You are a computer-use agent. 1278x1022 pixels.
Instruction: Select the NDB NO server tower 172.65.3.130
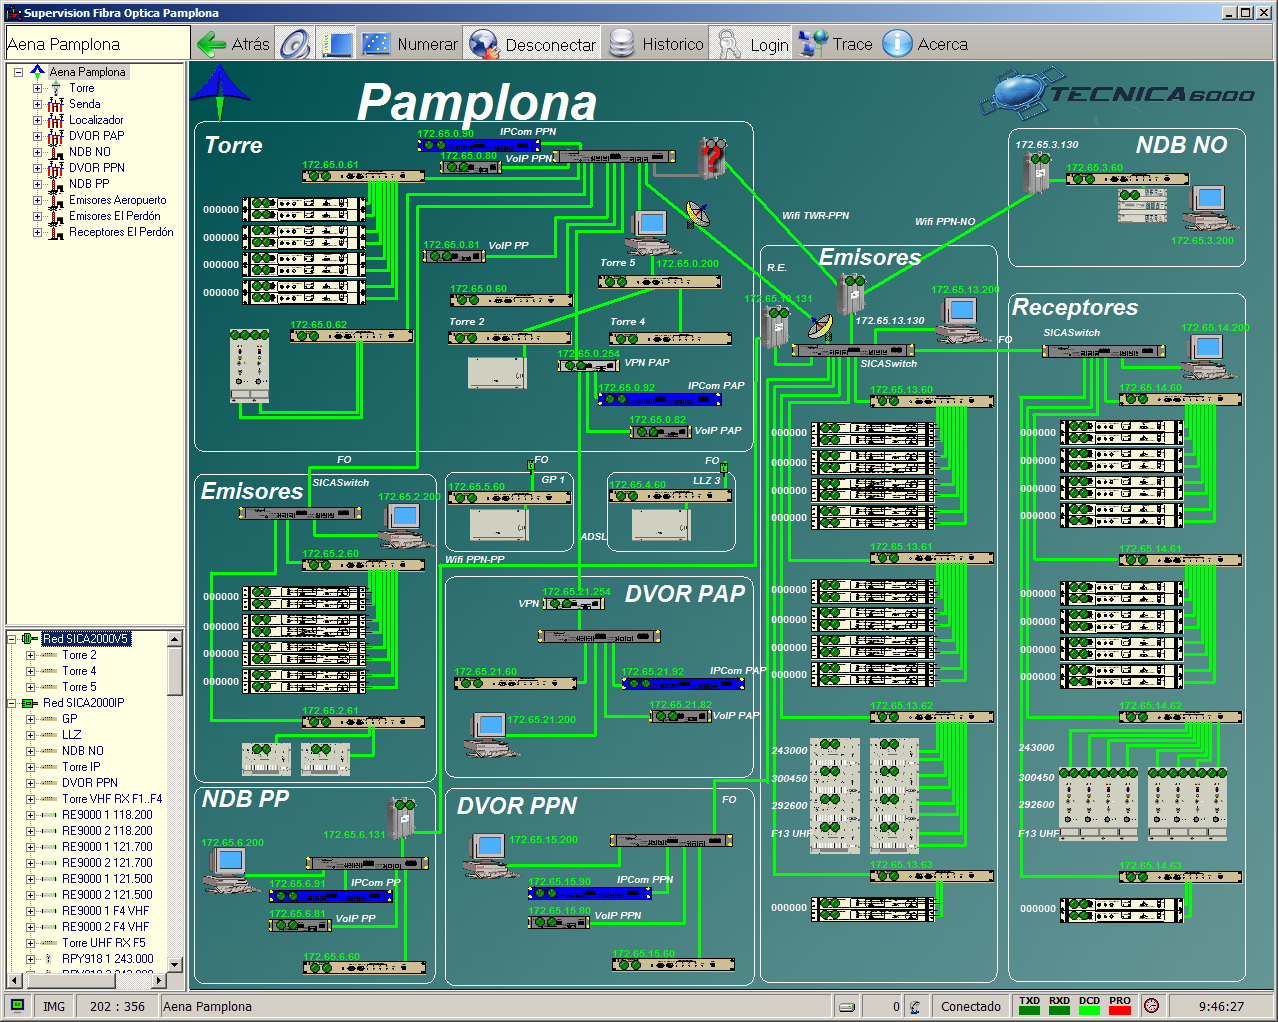click(x=1035, y=173)
